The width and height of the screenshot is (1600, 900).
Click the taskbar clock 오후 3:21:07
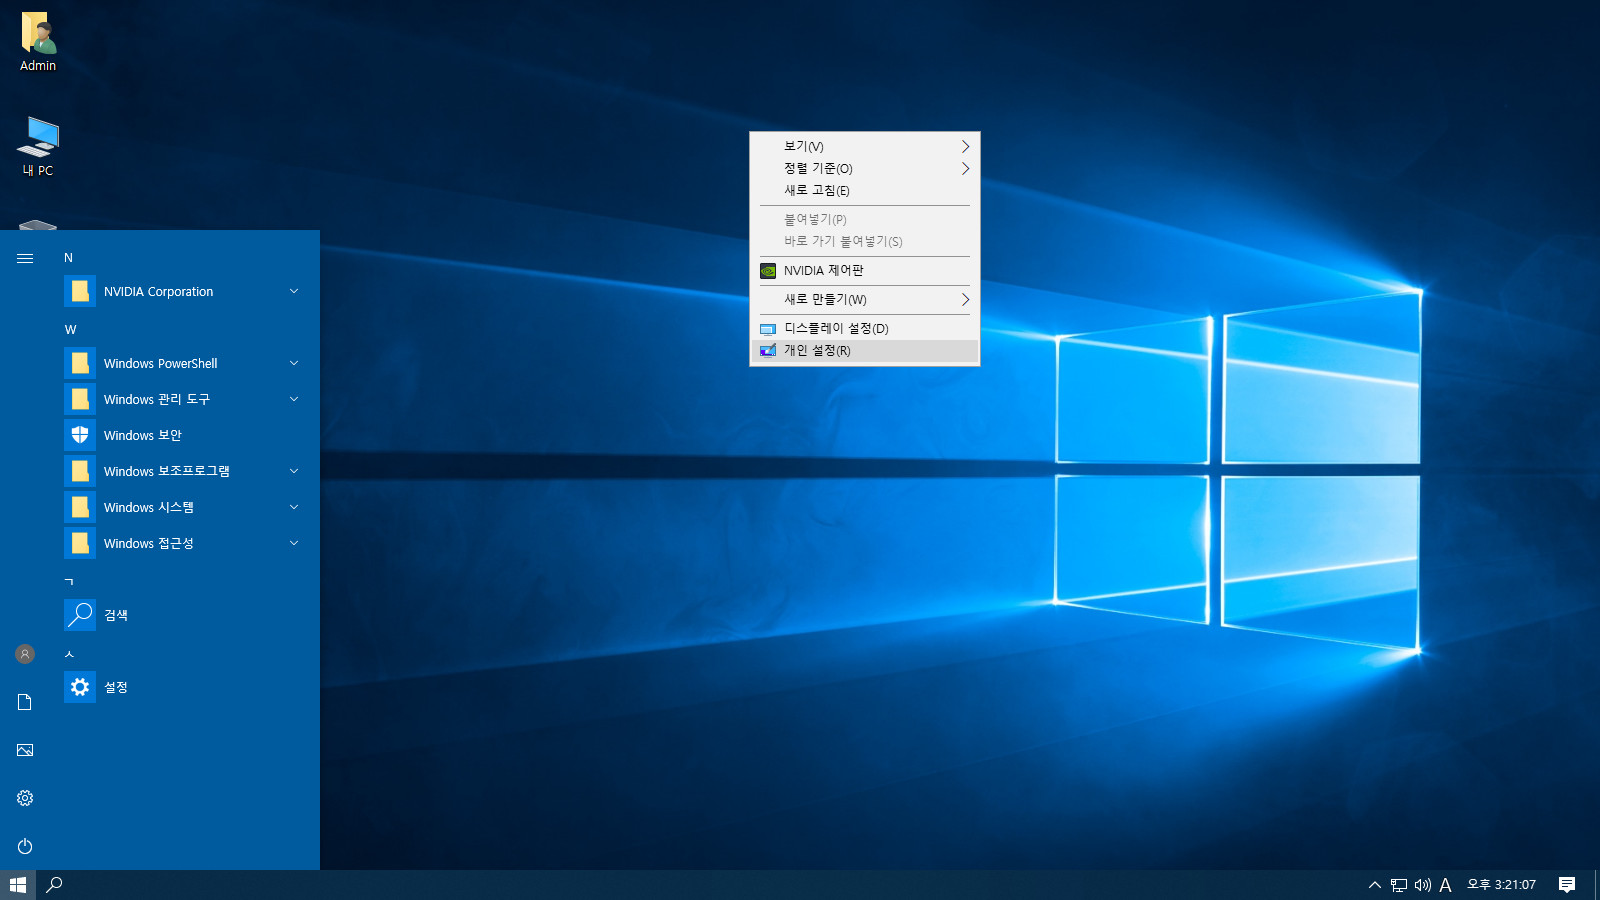pyautogui.click(x=1501, y=885)
